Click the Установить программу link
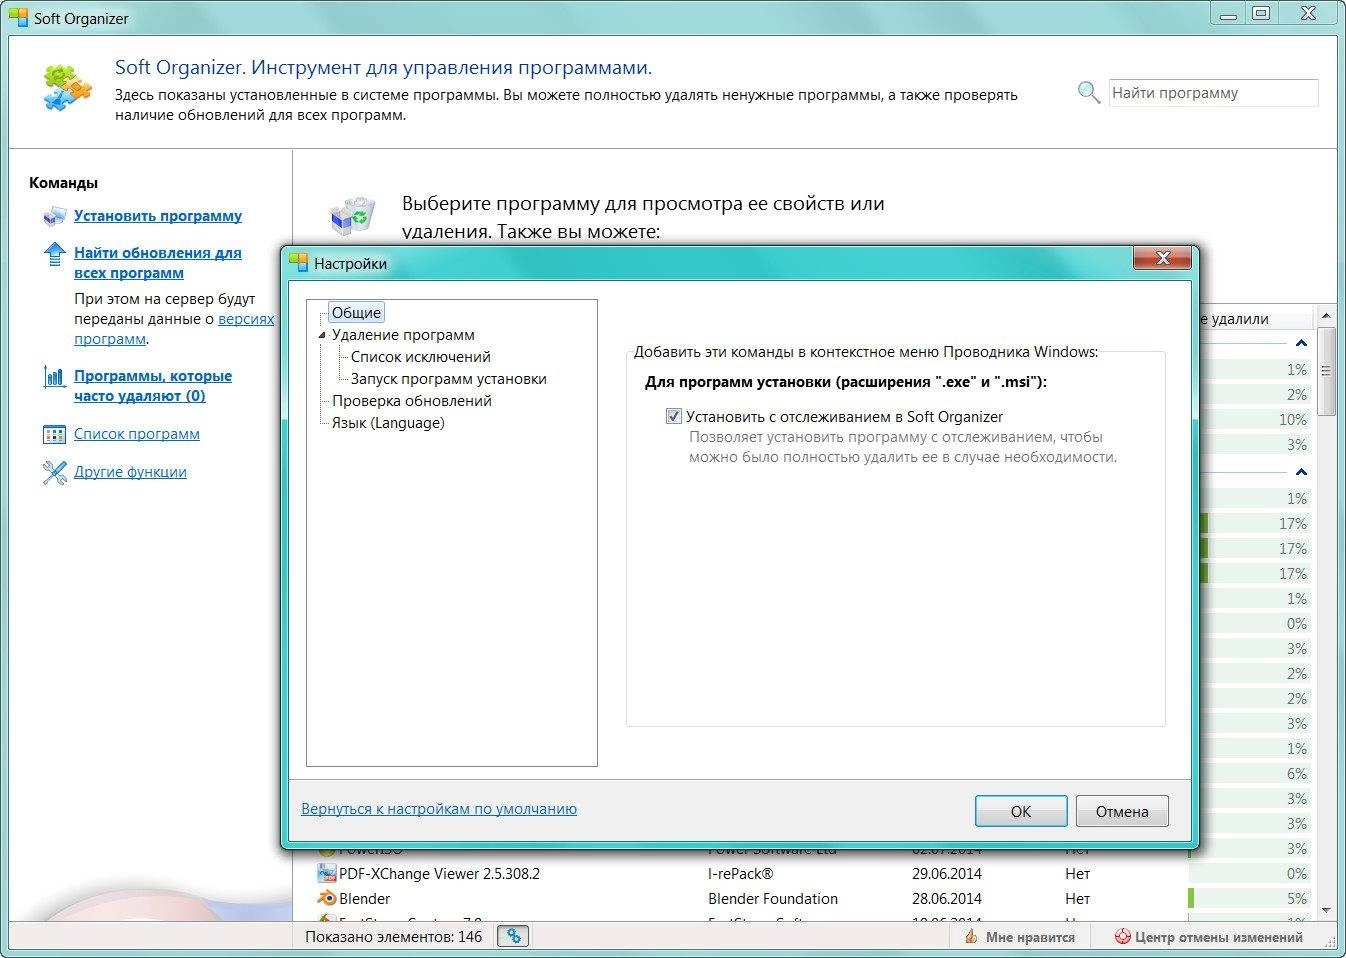Screen dimensions: 1346x958 click(158, 216)
